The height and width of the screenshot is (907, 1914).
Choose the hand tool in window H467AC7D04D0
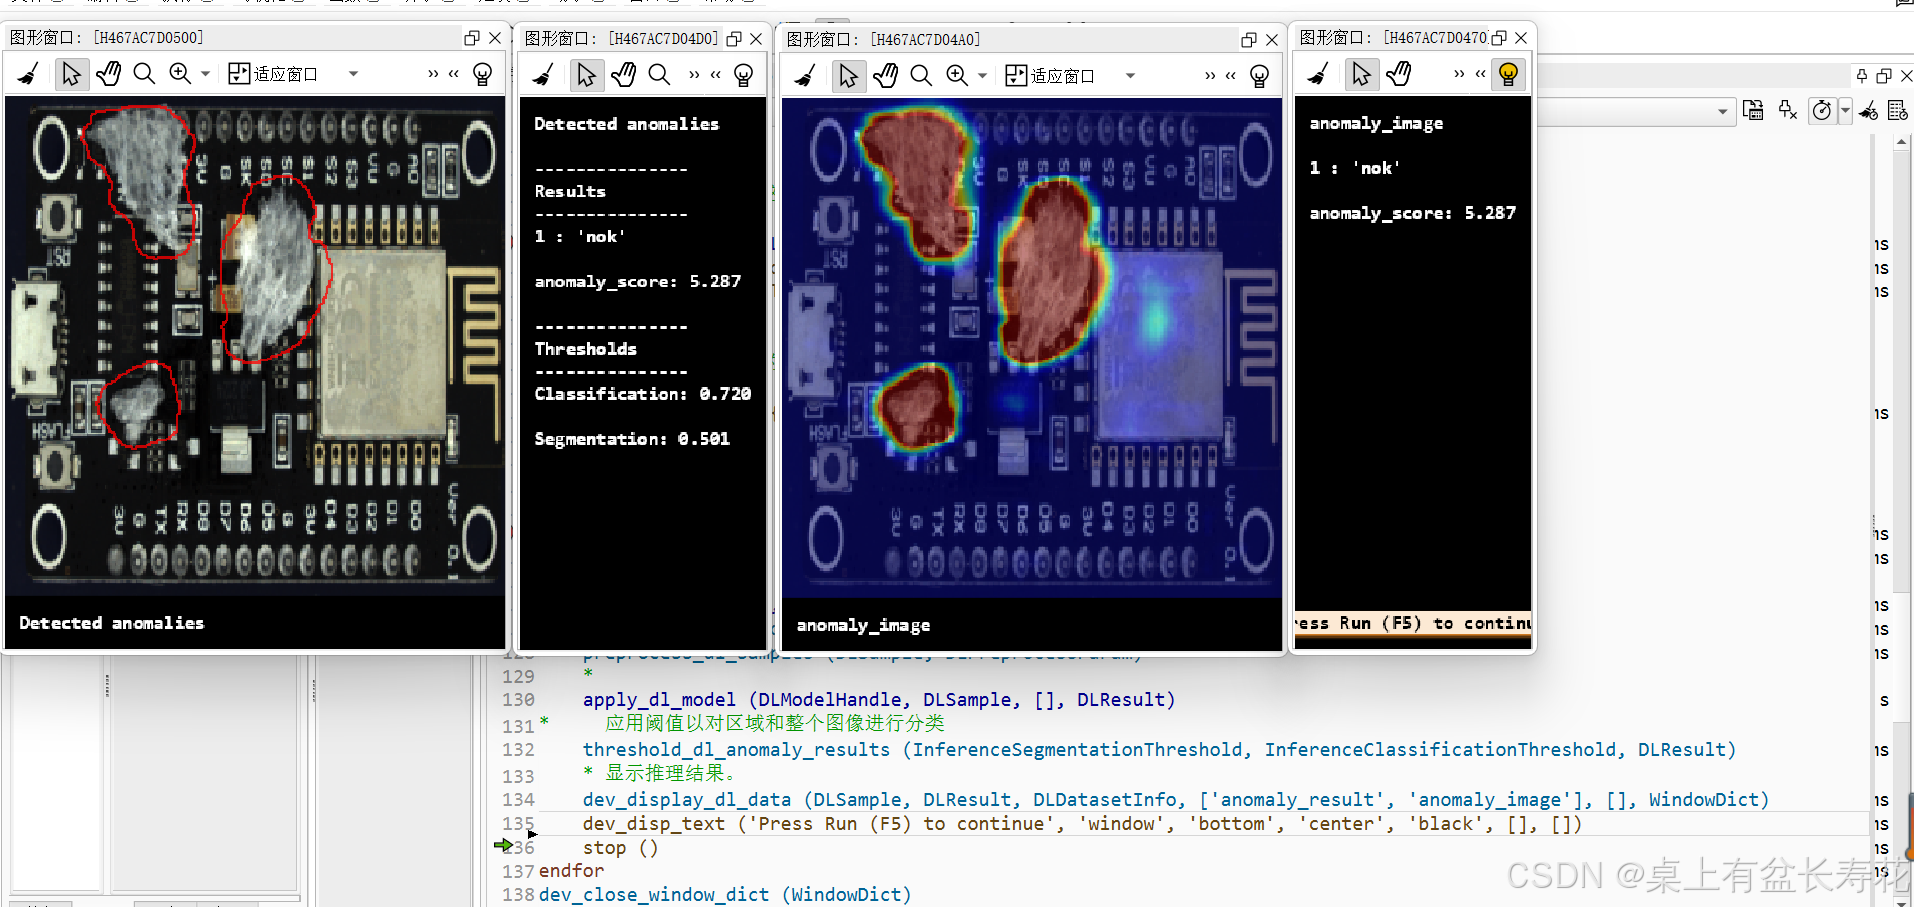coord(623,75)
